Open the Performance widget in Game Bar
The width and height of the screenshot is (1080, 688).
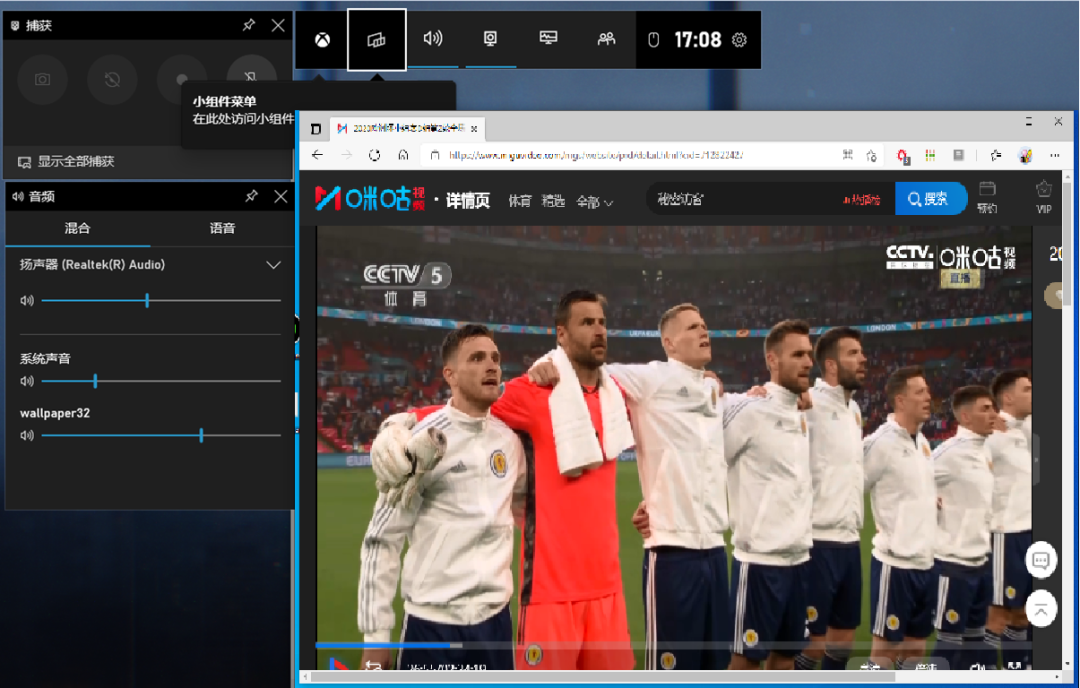pyautogui.click(x=548, y=39)
